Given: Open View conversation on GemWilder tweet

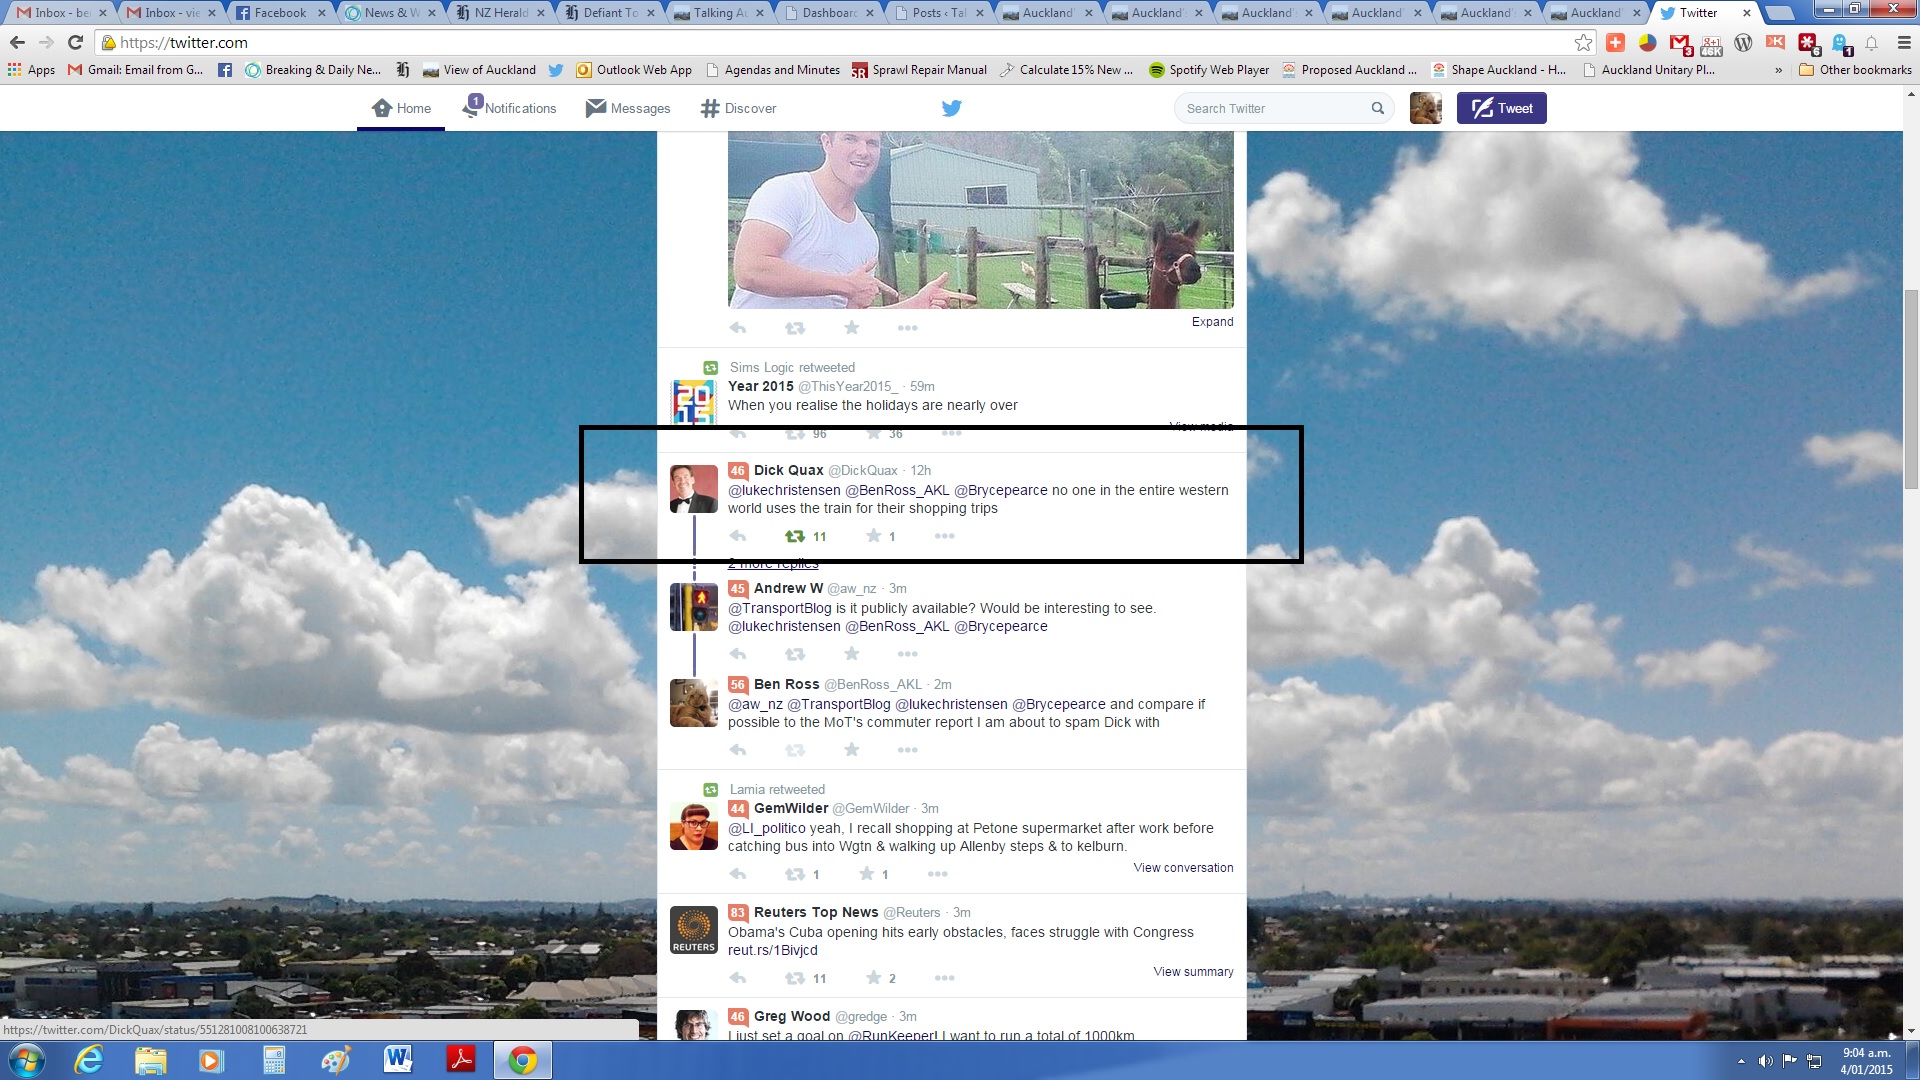Looking at the screenshot, I should (1183, 868).
